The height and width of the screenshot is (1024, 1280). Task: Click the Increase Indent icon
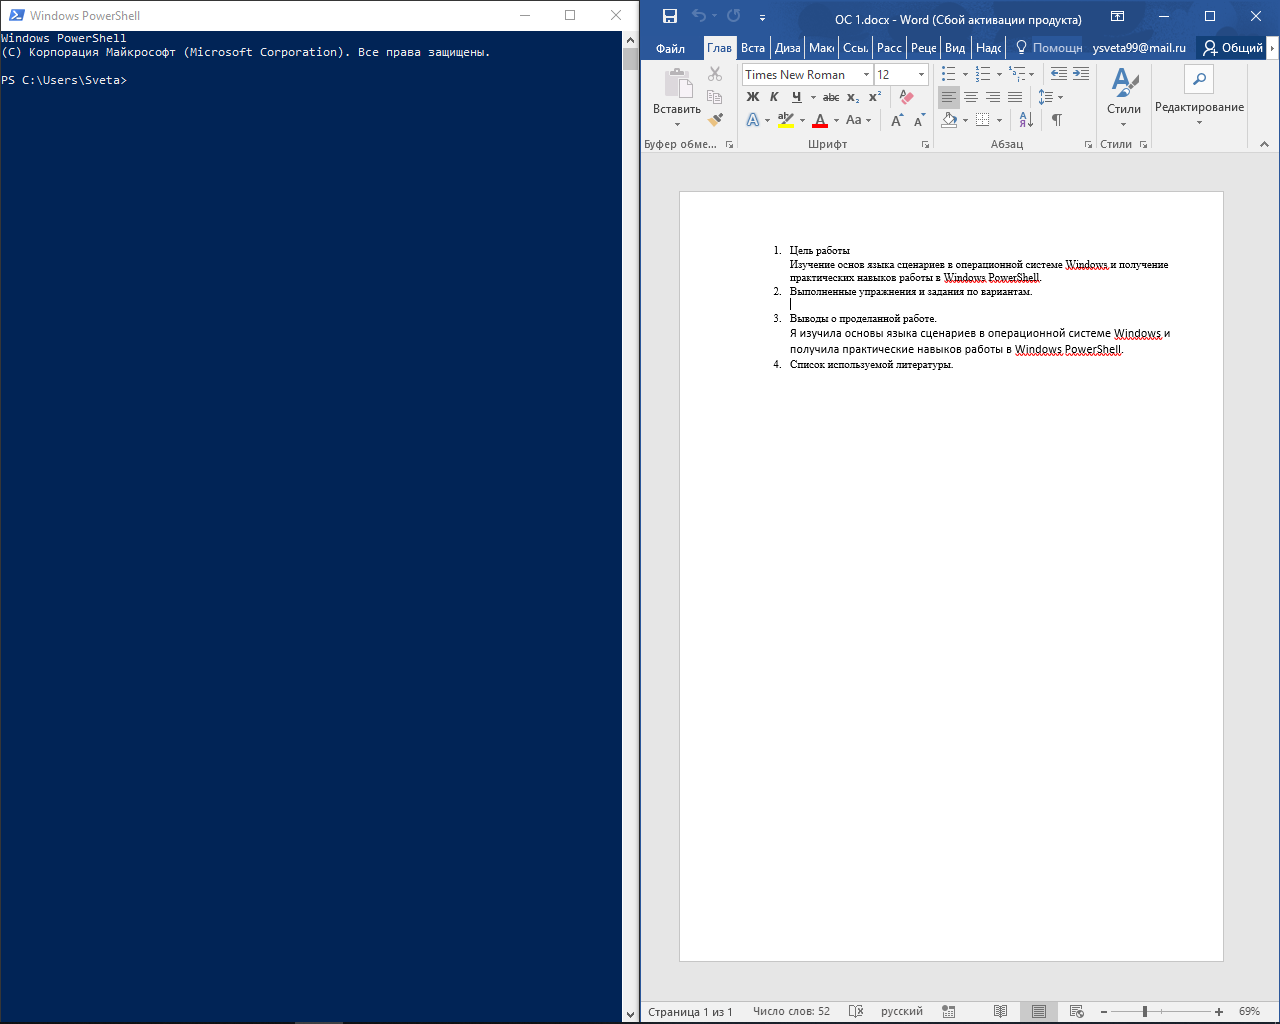click(x=1081, y=74)
